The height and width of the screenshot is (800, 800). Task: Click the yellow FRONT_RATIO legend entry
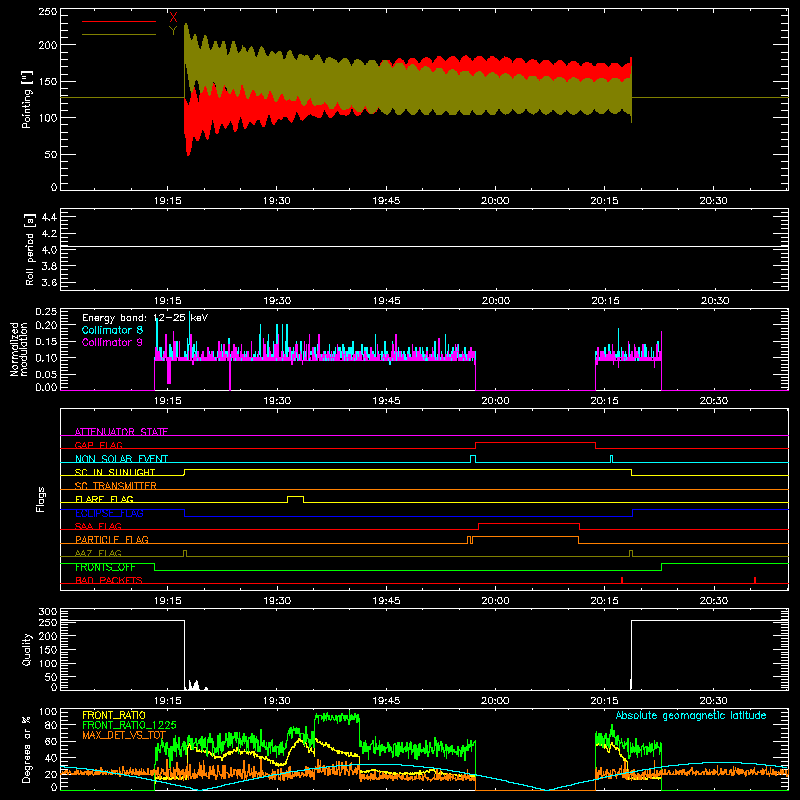pyautogui.click(x=114, y=715)
